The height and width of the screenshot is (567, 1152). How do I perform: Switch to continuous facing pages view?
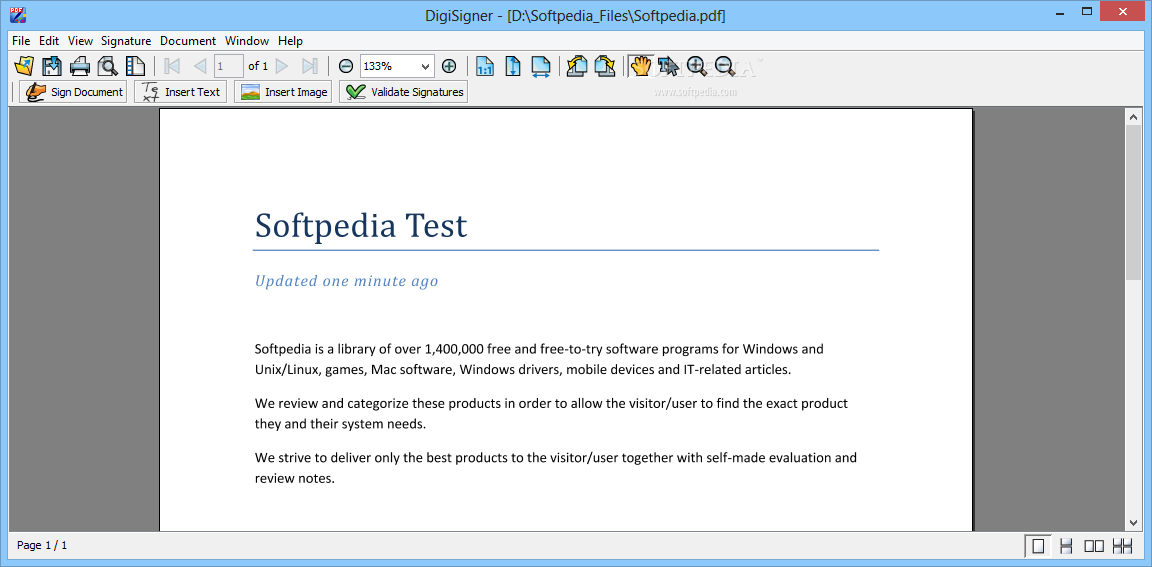pyautogui.click(x=1122, y=546)
